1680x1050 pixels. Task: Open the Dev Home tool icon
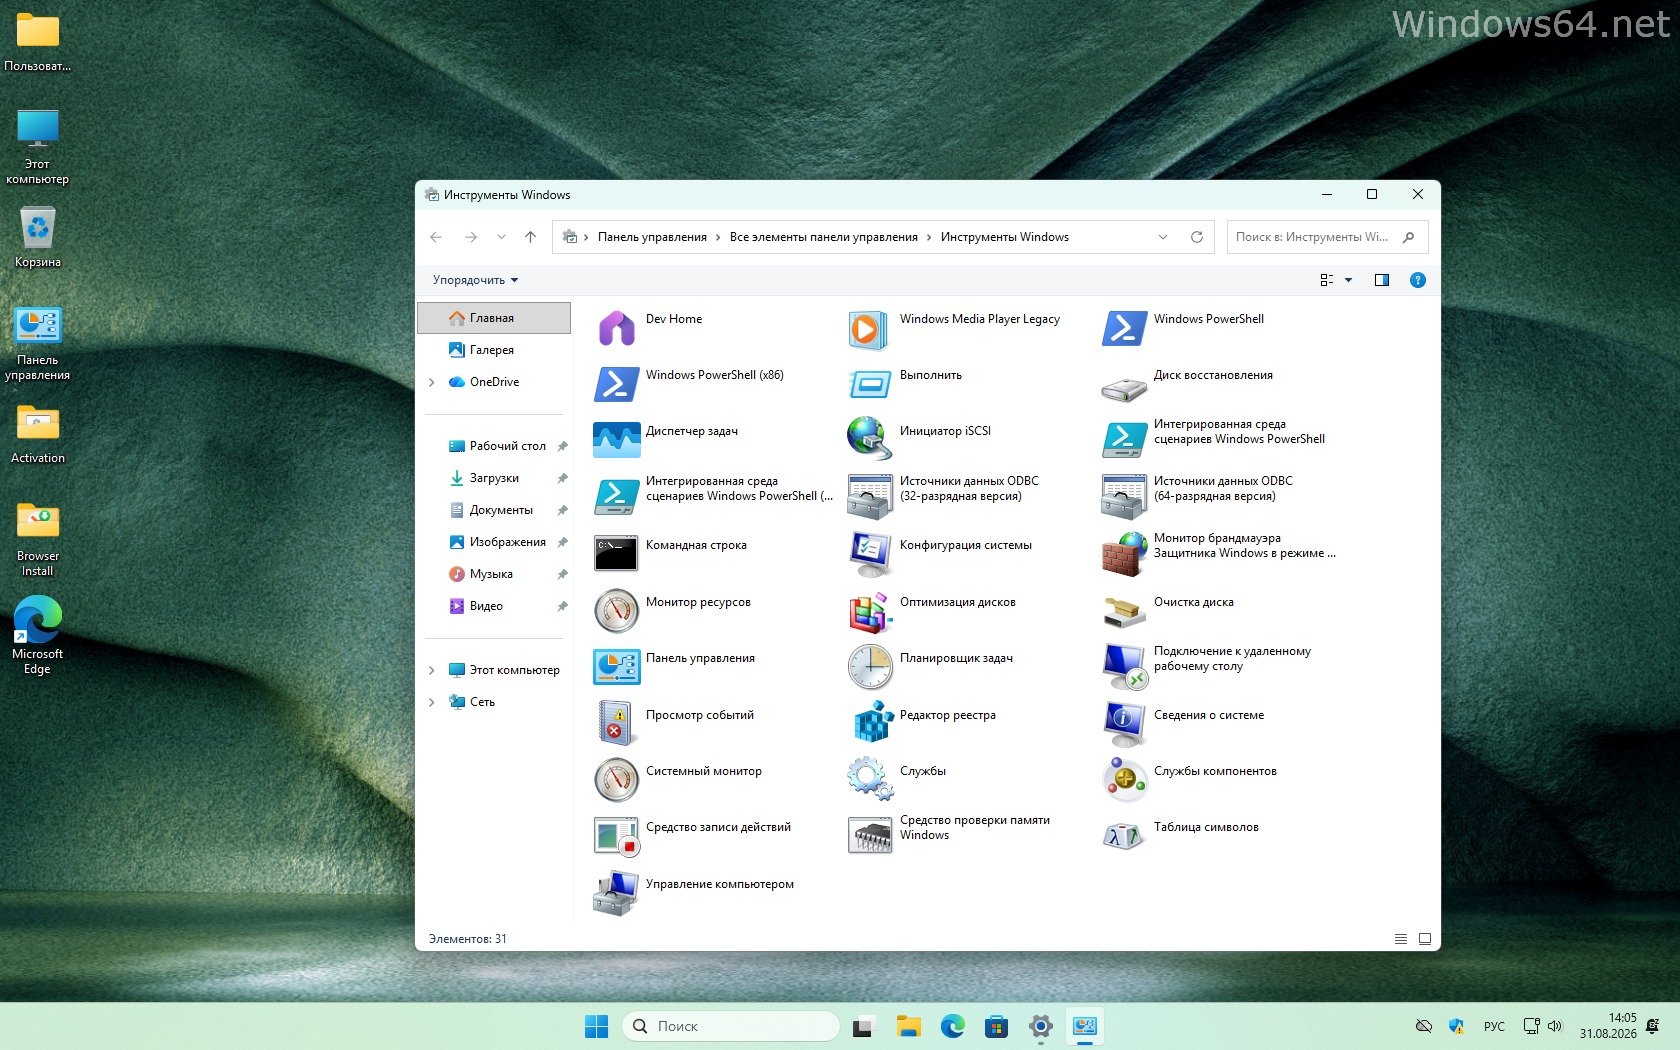(x=616, y=328)
